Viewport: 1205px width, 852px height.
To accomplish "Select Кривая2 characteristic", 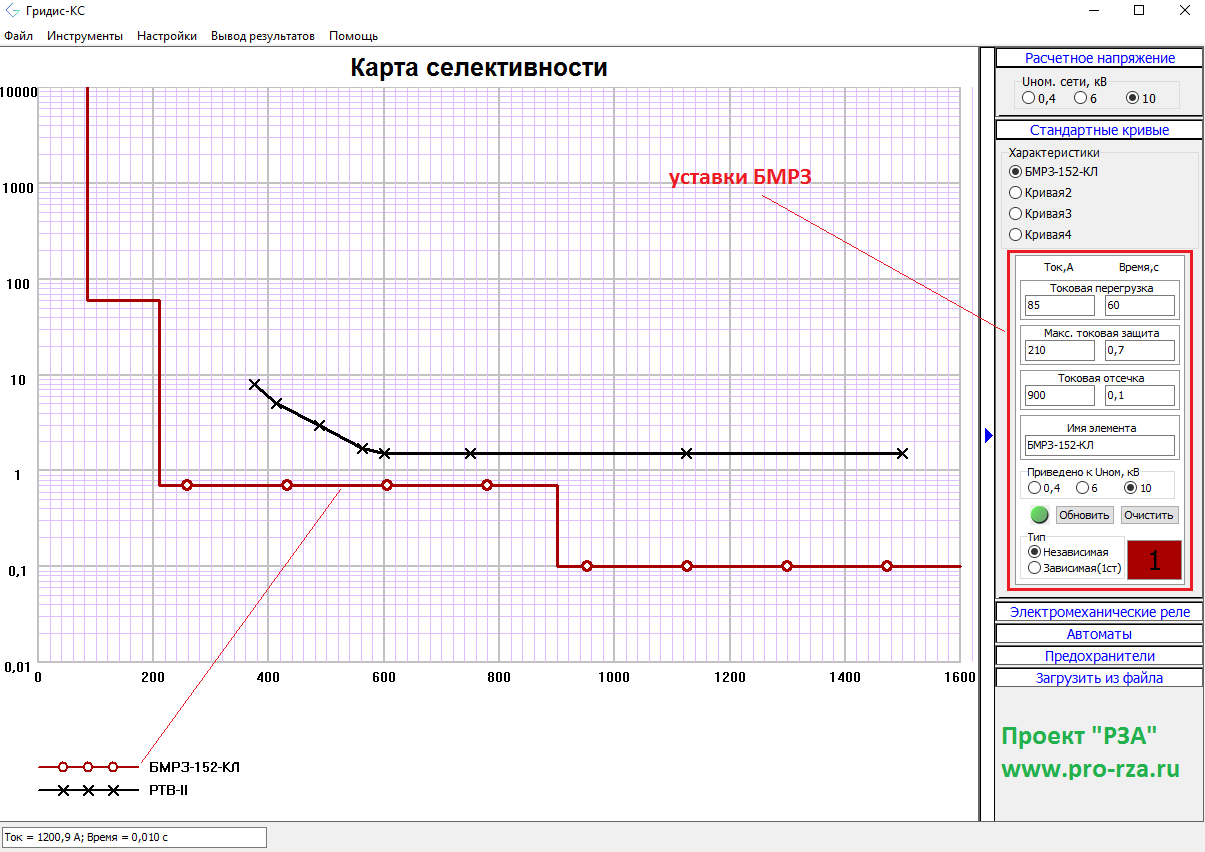I will tap(1016, 192).
